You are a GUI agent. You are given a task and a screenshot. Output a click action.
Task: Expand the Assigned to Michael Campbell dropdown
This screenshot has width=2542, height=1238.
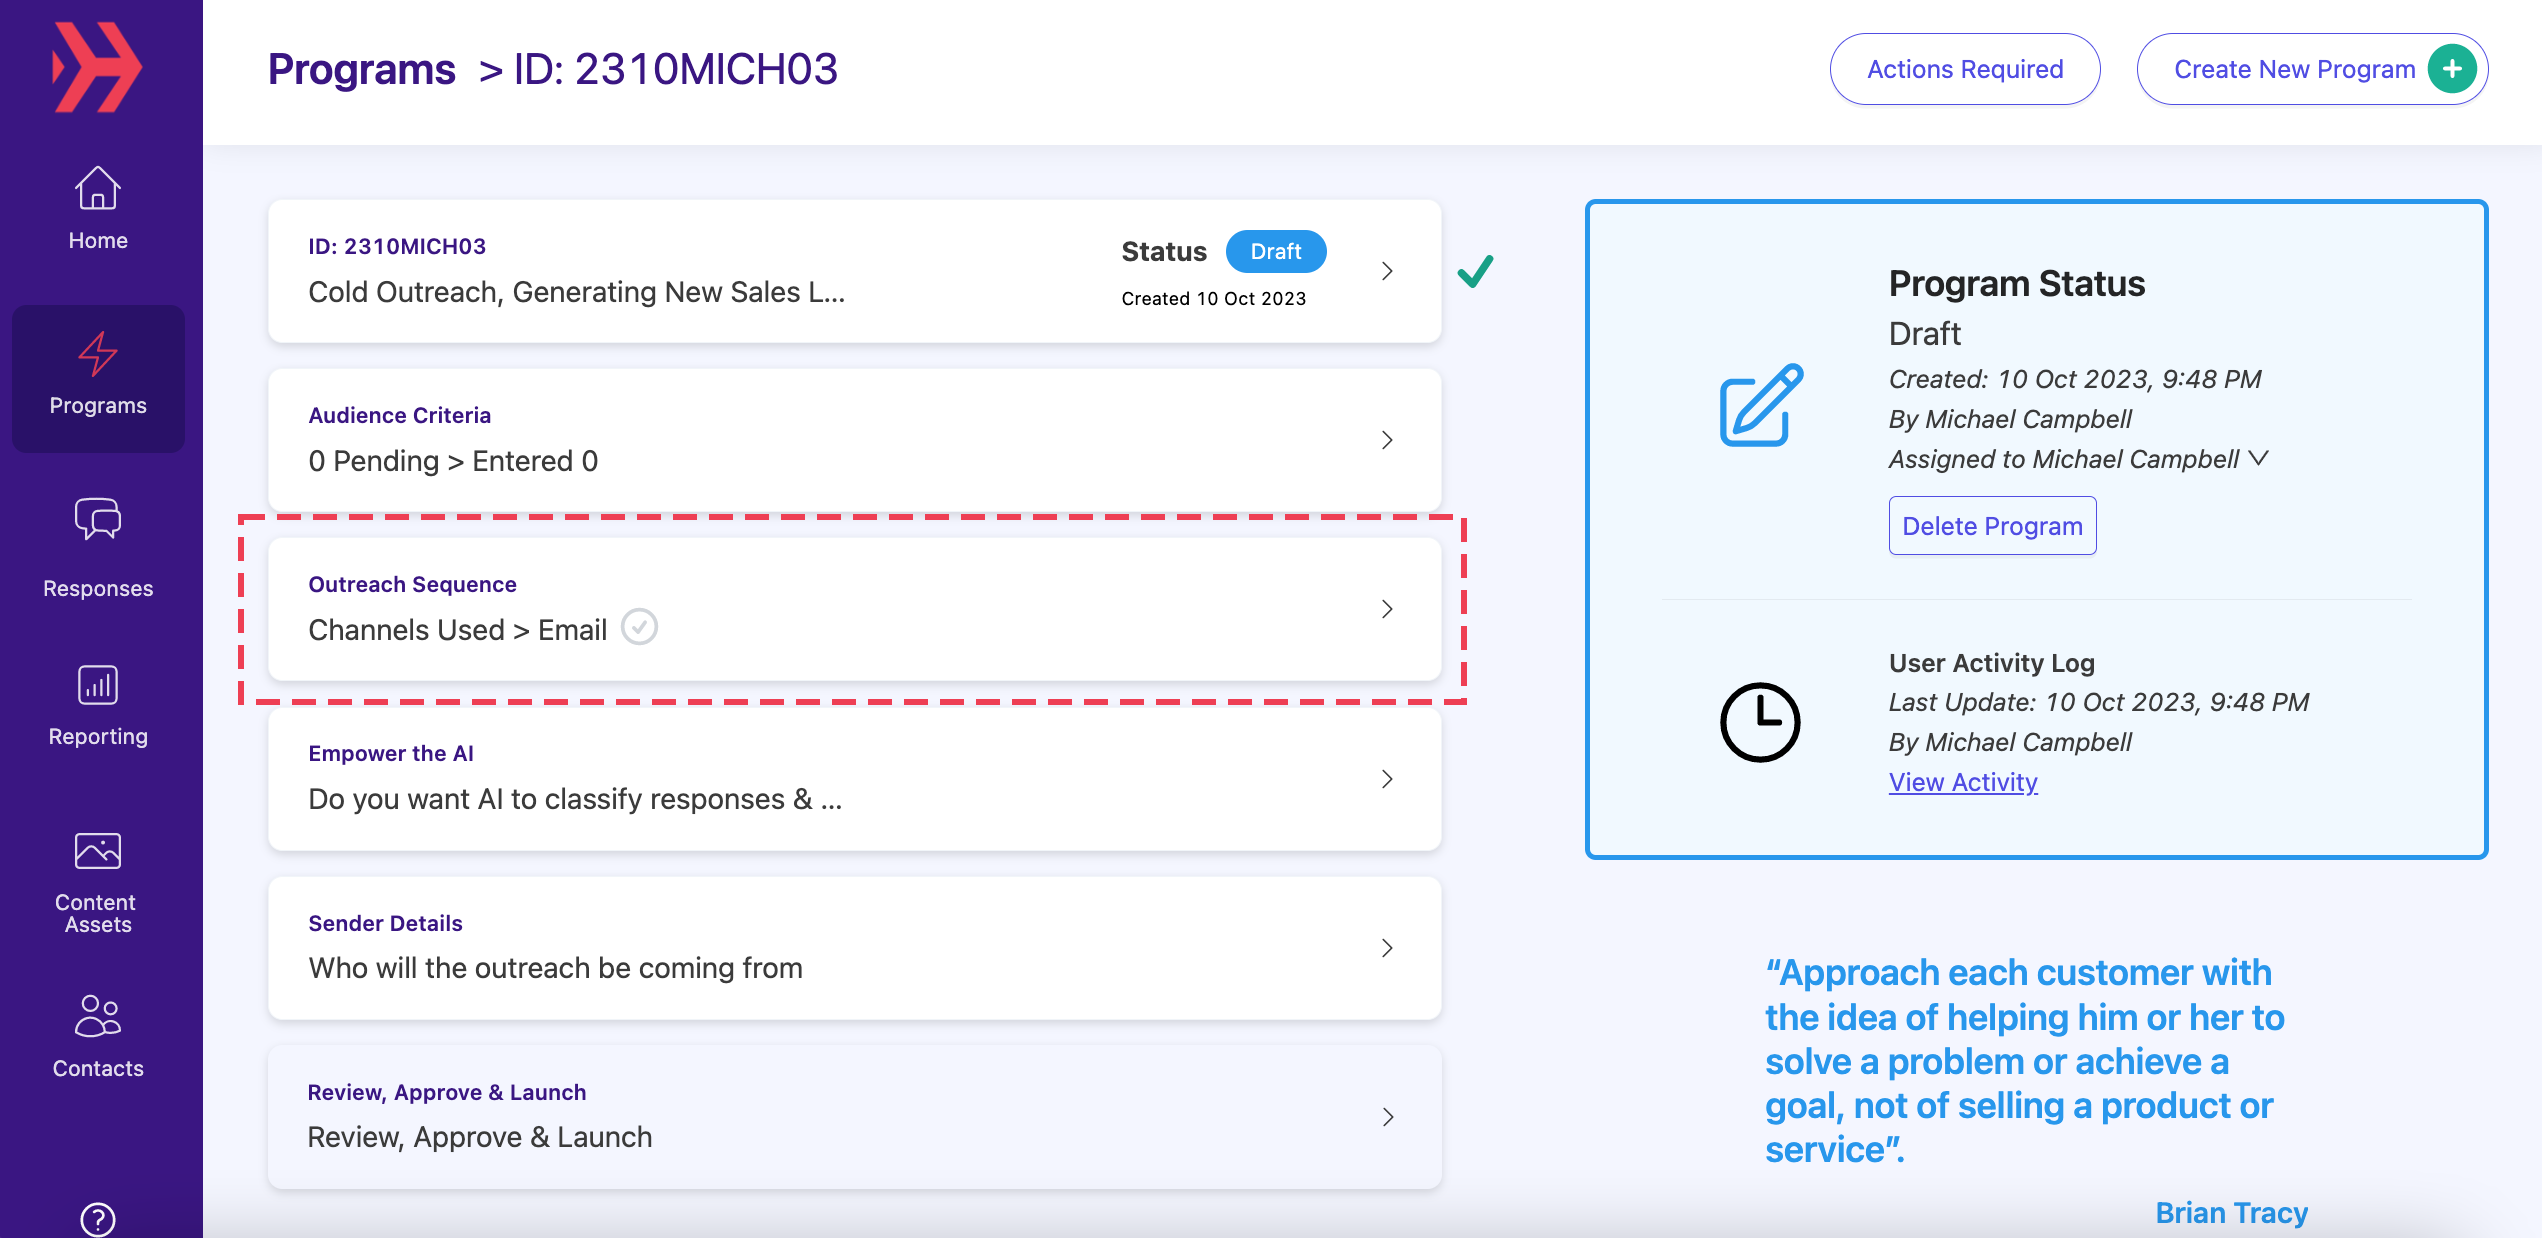2258,458
